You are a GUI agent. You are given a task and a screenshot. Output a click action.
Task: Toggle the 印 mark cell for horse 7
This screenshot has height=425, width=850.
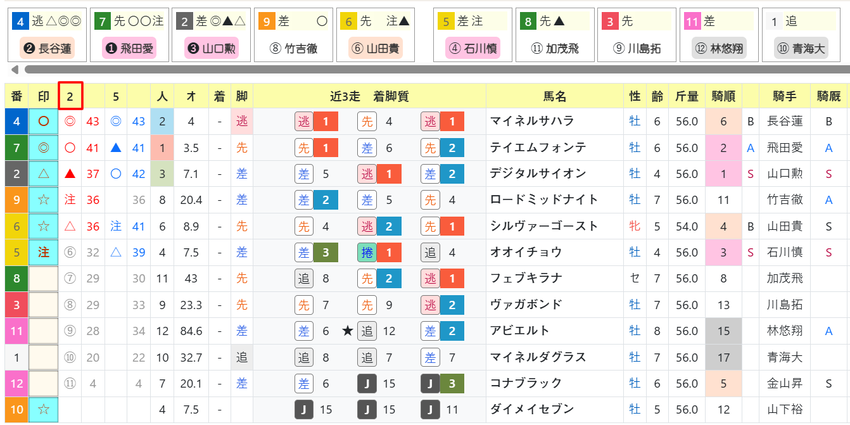(x=44, y=147)
